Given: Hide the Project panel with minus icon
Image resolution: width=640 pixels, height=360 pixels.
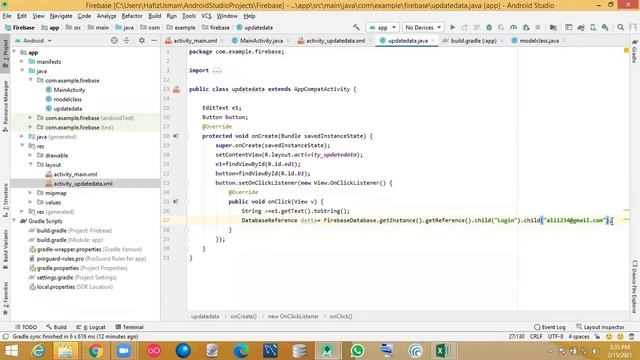Looking at the screenshot, I should [154, 40].
